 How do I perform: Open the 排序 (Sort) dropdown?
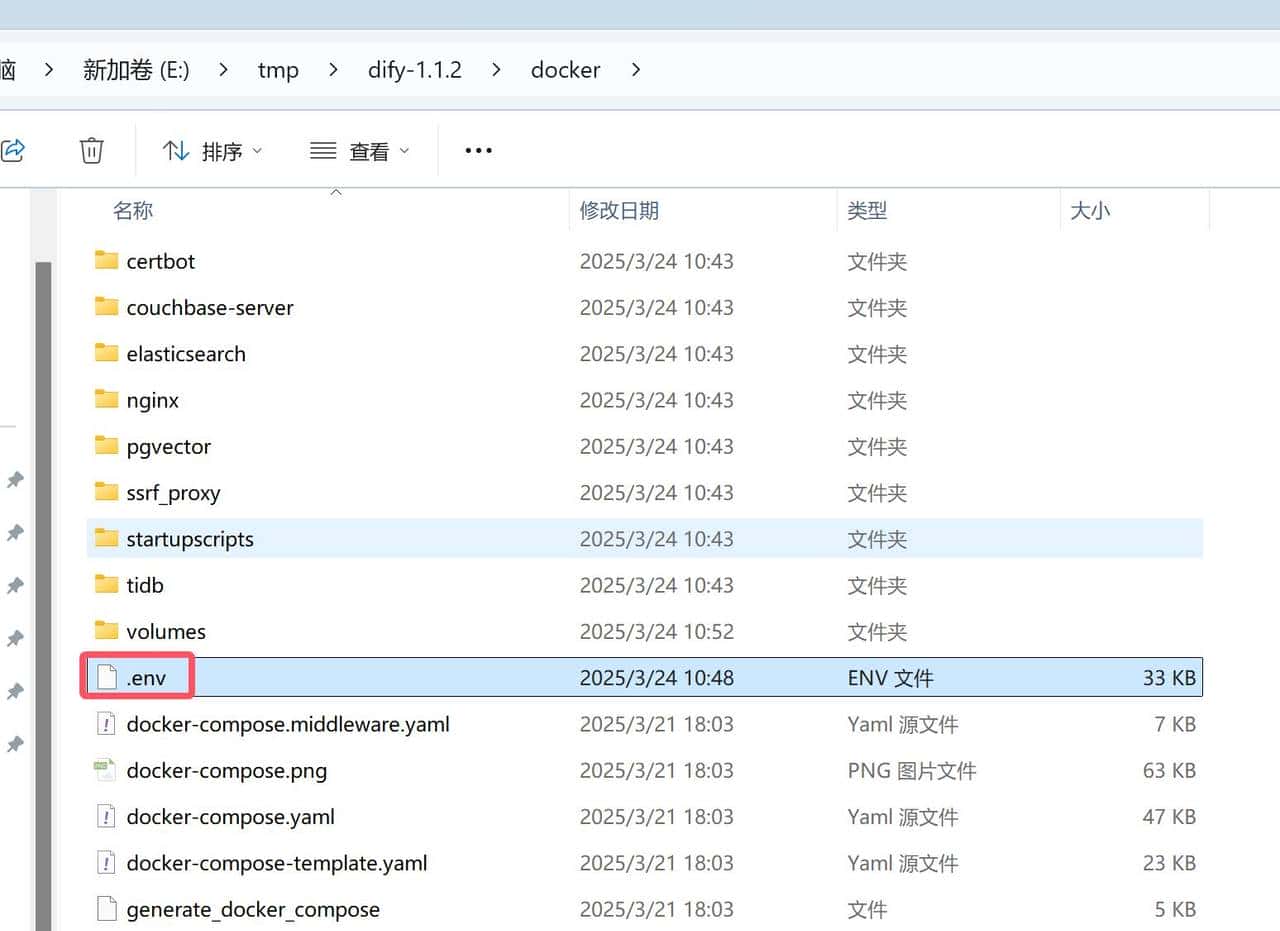pos(213,150)
